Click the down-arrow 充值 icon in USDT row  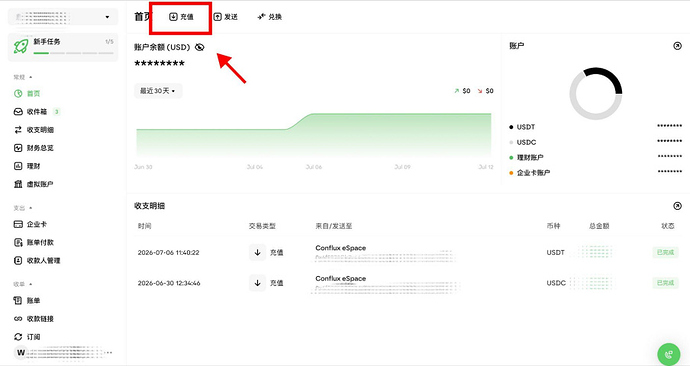pyautogui.click(x=257, y=253)
